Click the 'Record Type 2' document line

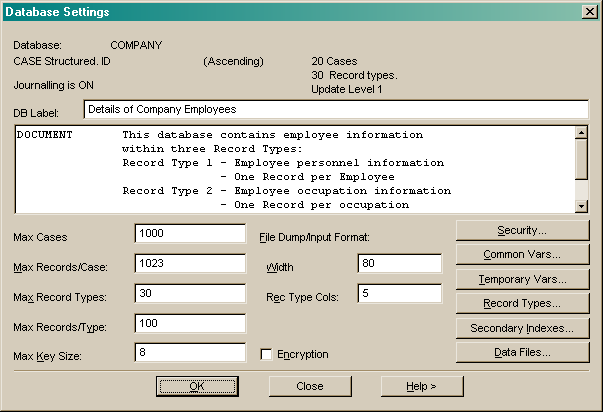[x=287, y=191]
